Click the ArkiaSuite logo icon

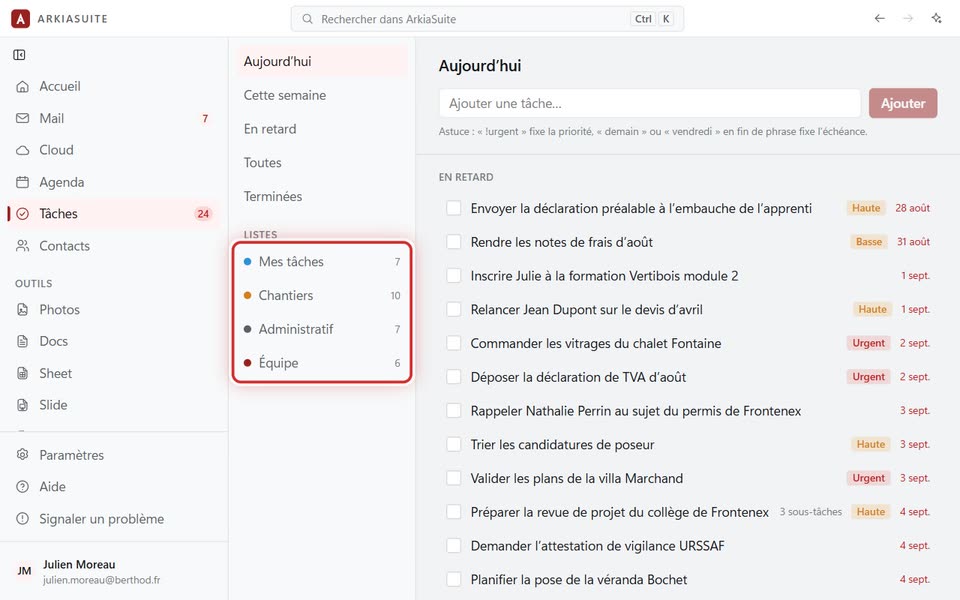point(20,19)
